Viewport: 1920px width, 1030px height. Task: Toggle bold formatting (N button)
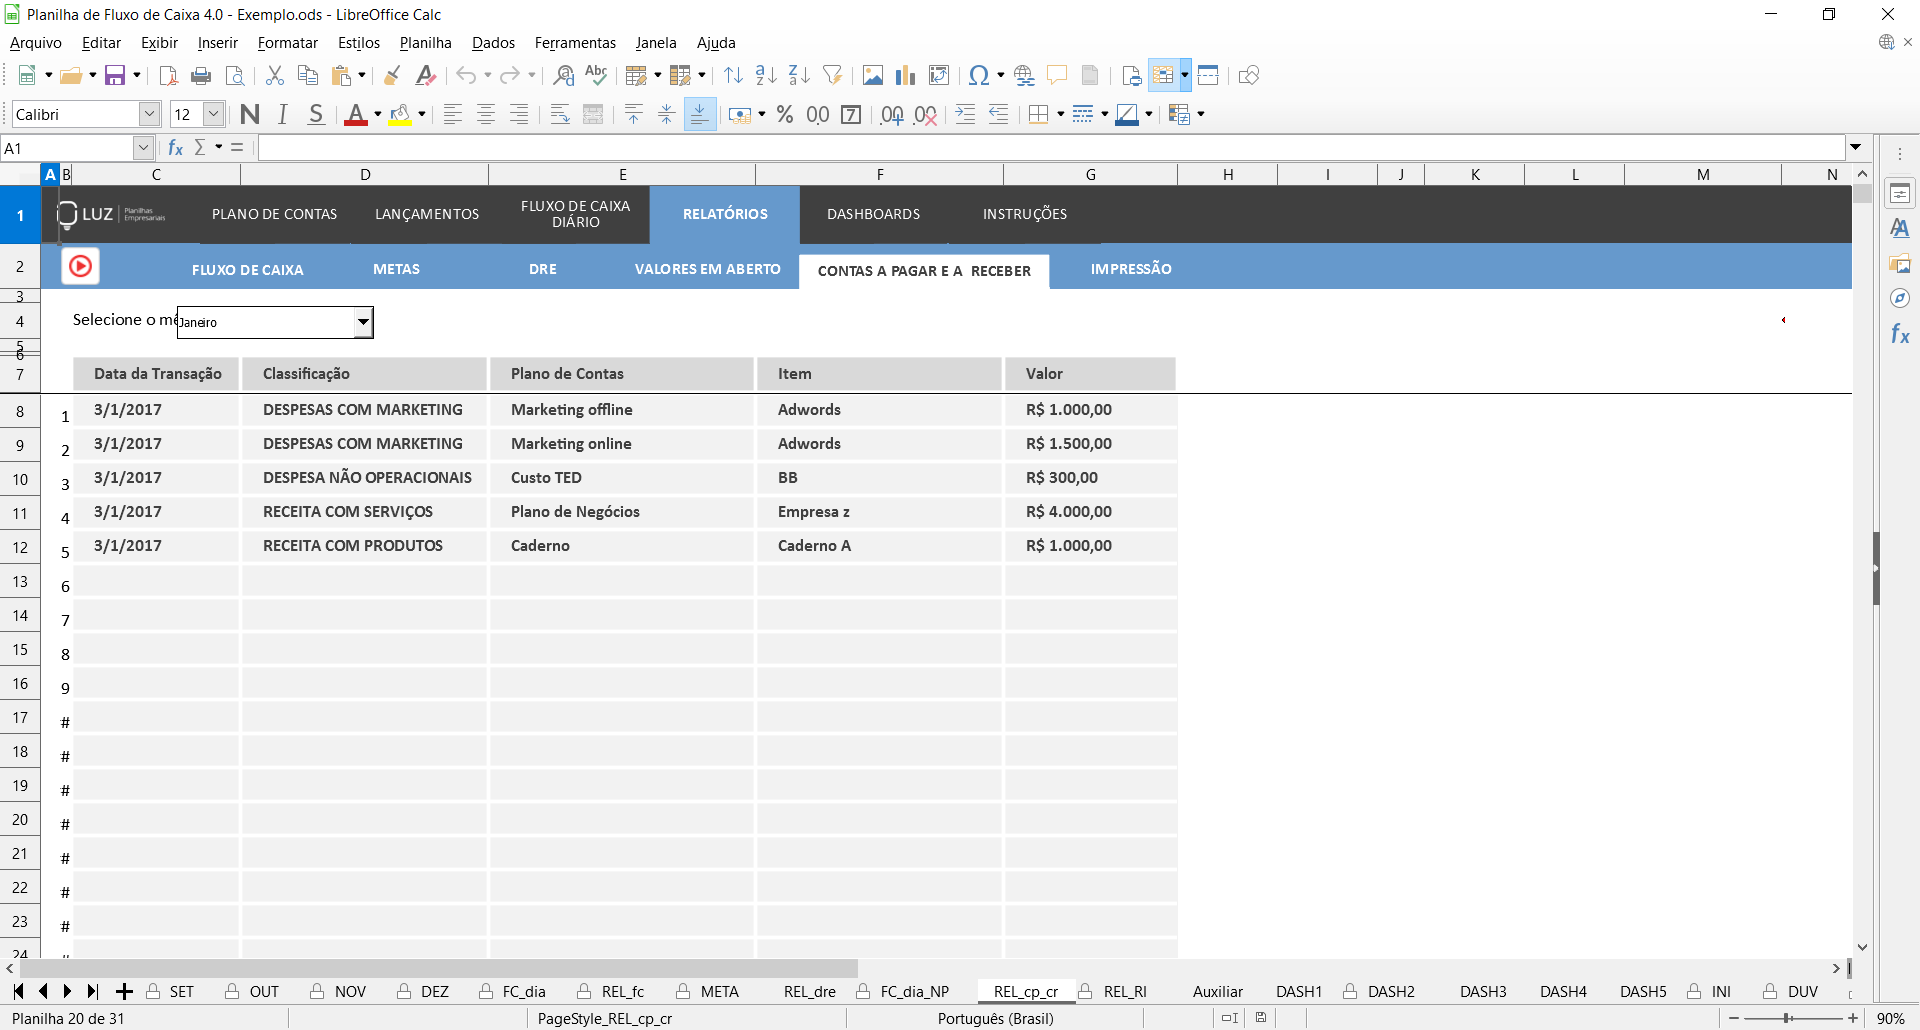pyautogui.click(x=250, y=115)
